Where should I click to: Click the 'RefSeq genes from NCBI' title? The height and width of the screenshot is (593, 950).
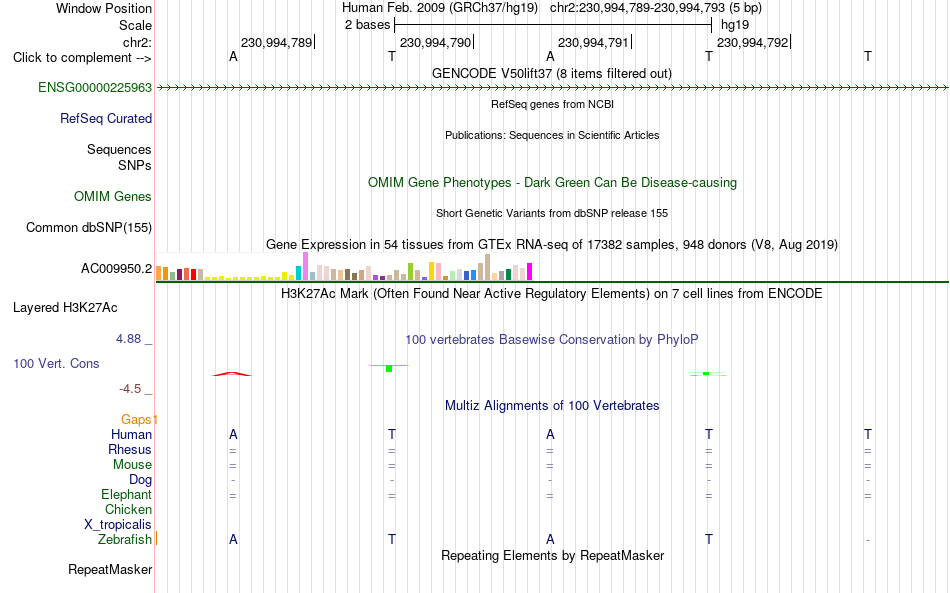click(x=552, y=104)
